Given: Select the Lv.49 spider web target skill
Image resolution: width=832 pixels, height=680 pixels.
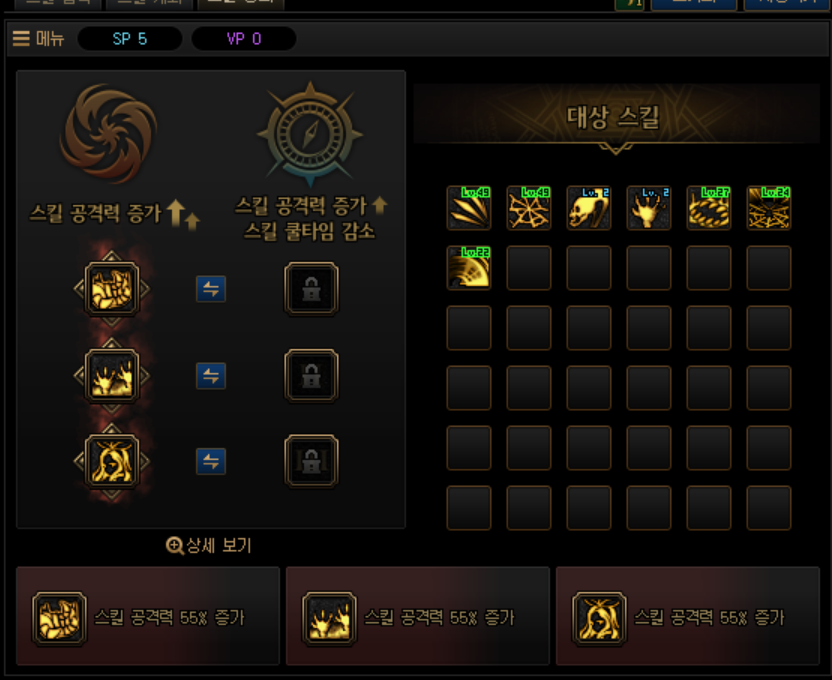Looking at the screenshot, I should (x=529, y=208).
